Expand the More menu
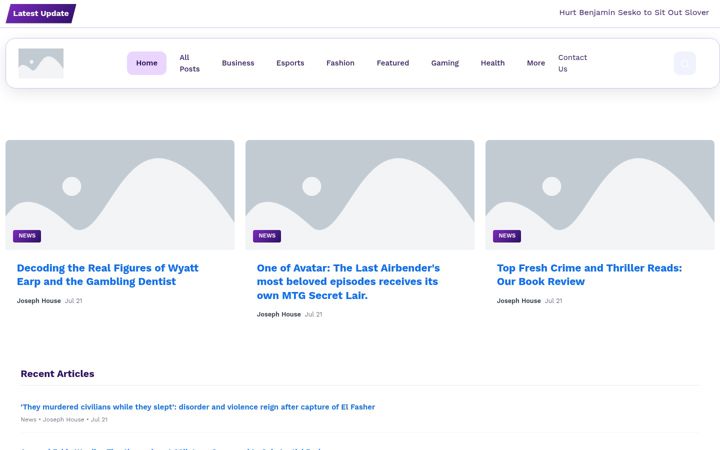Screen dimensions: 720x450 click(536, 63)
